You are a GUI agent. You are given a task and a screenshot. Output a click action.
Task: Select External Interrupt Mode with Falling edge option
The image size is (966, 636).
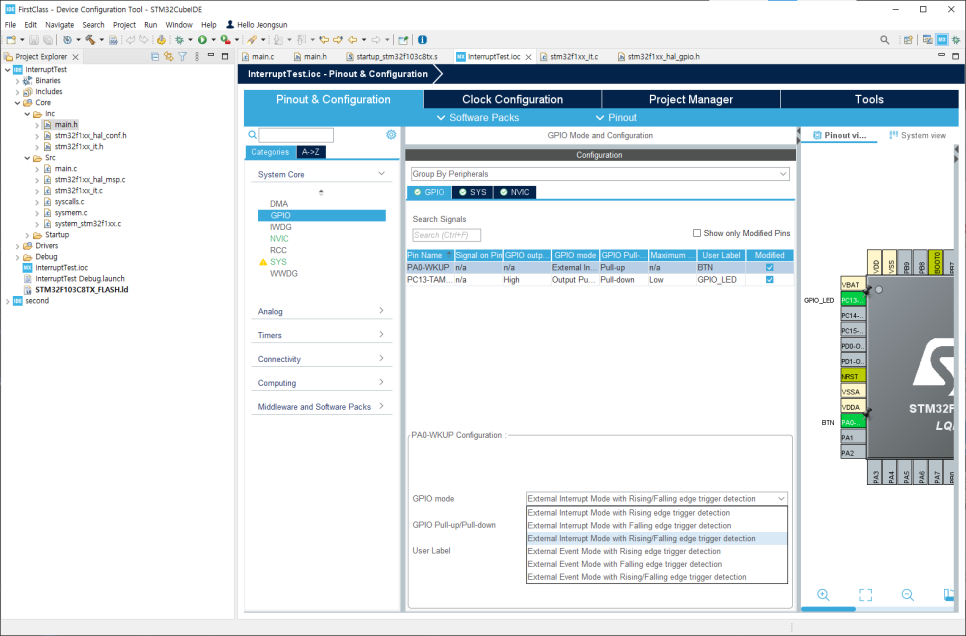(657, 526)
